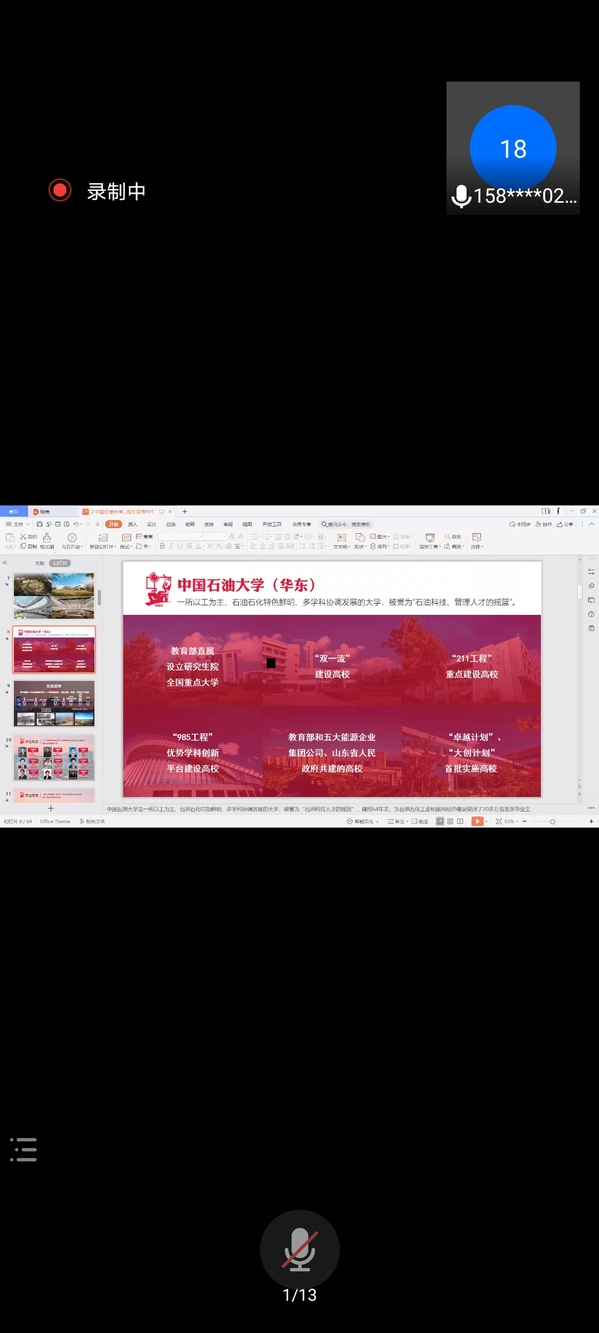Viewport: 599px width, 1333px height.
Task: Open the 形状 shapes dropdown
Action: tap(361, 547)
